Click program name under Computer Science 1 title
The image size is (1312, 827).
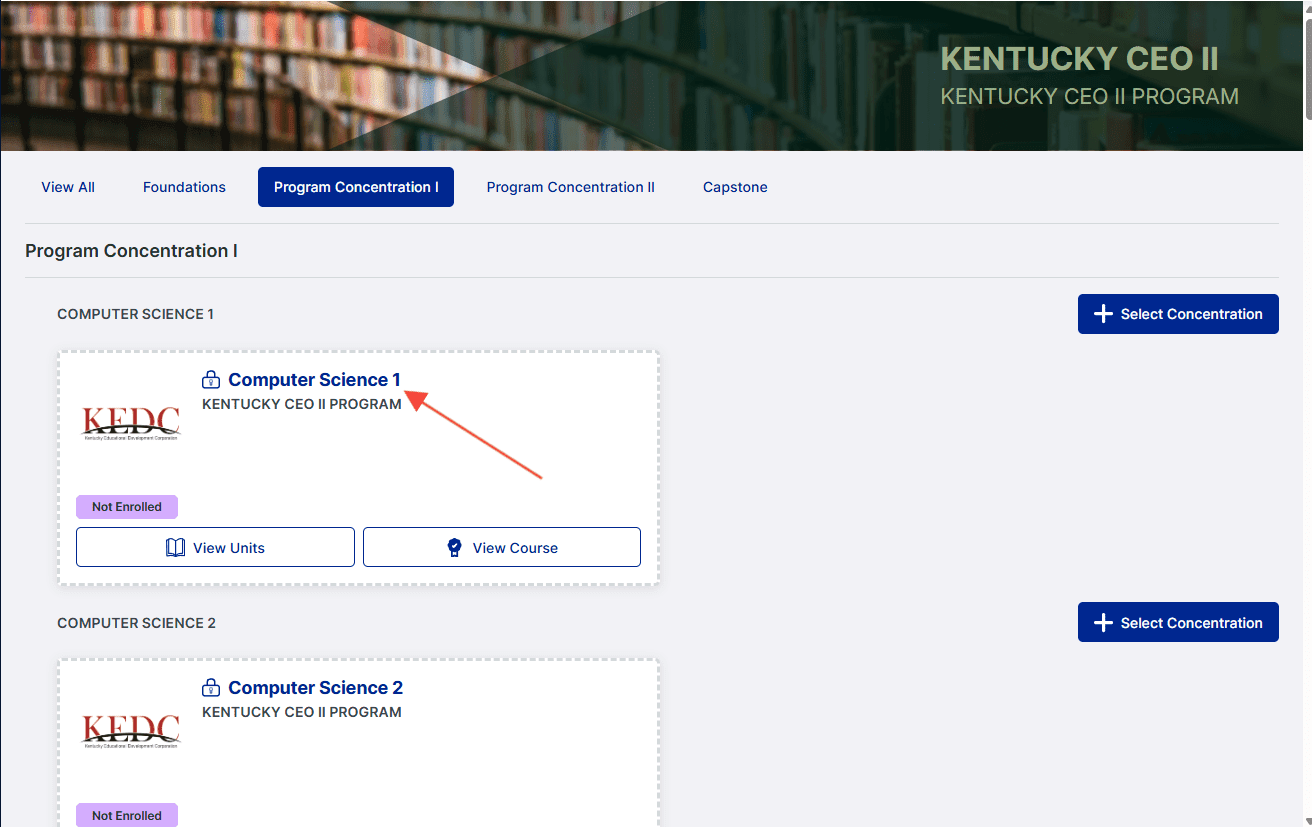coord(302,405)
